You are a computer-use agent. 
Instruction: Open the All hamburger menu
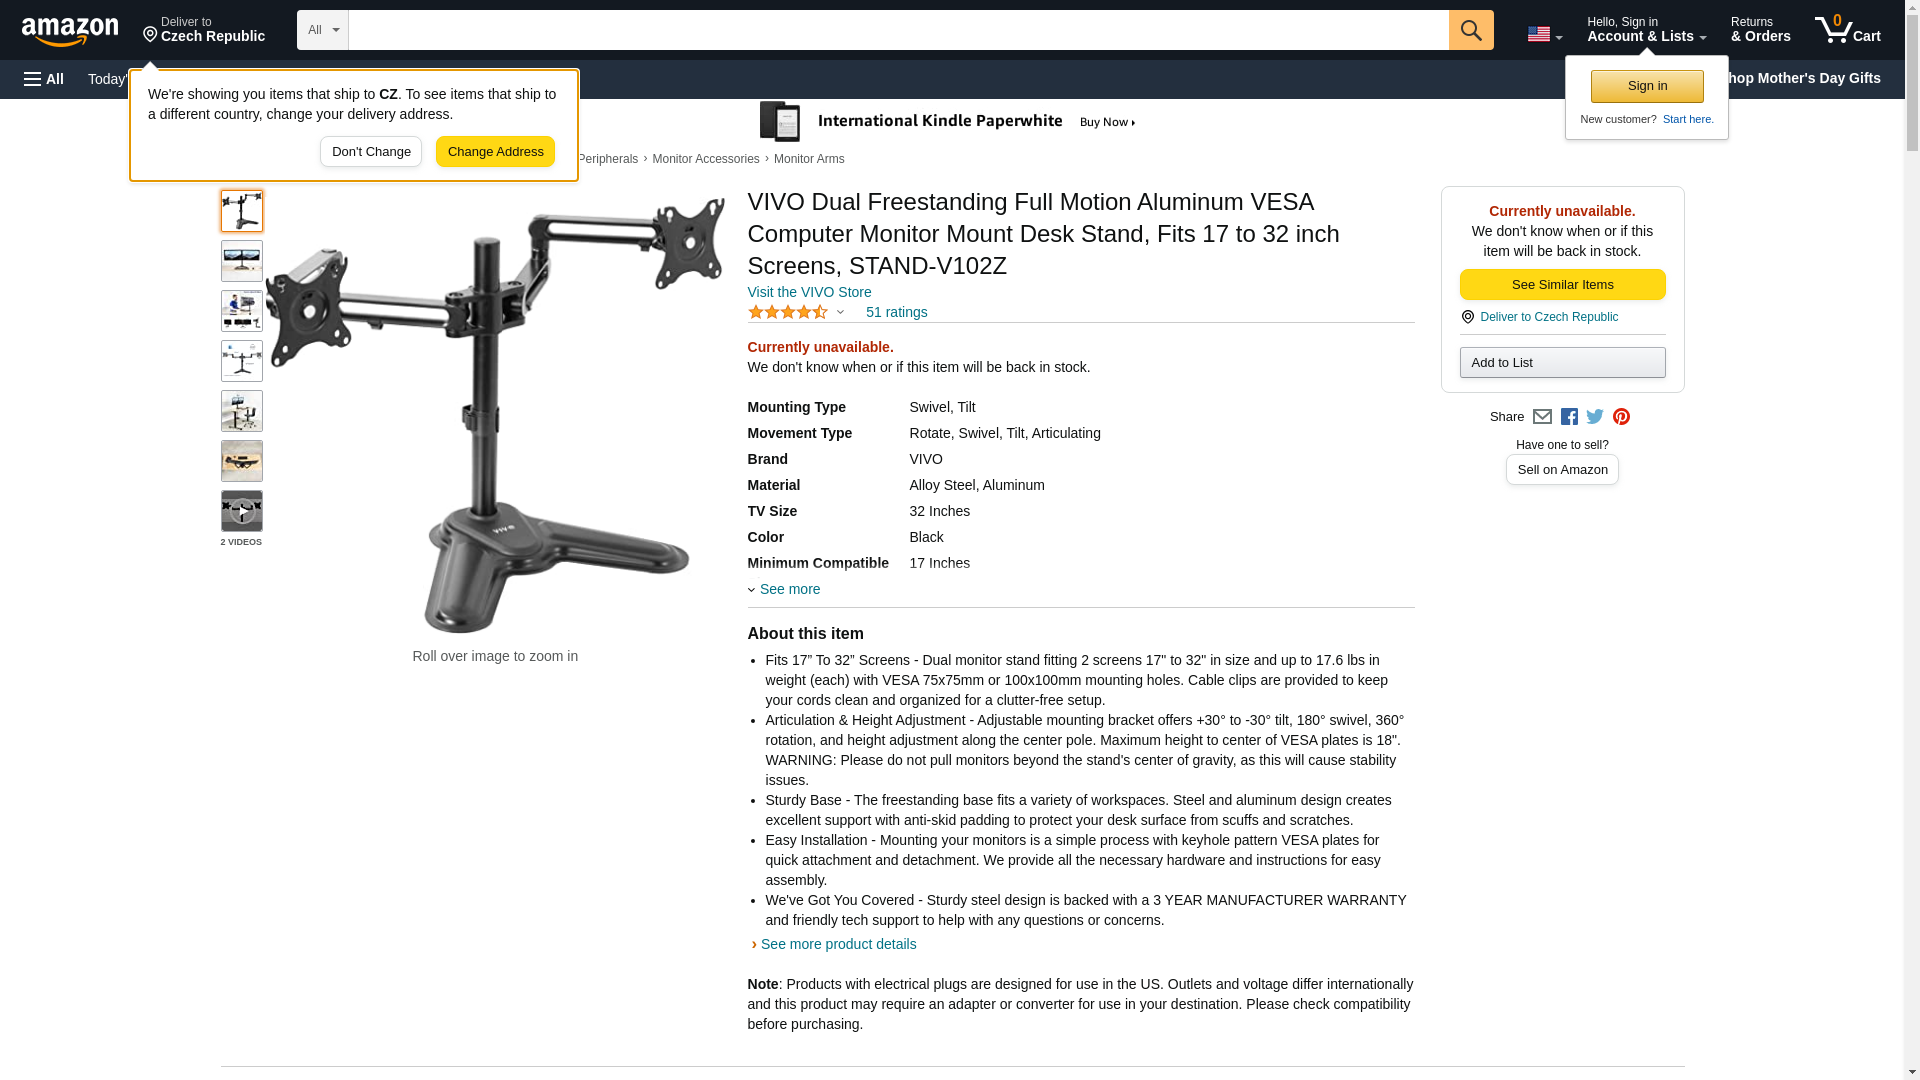pos(44,79)
